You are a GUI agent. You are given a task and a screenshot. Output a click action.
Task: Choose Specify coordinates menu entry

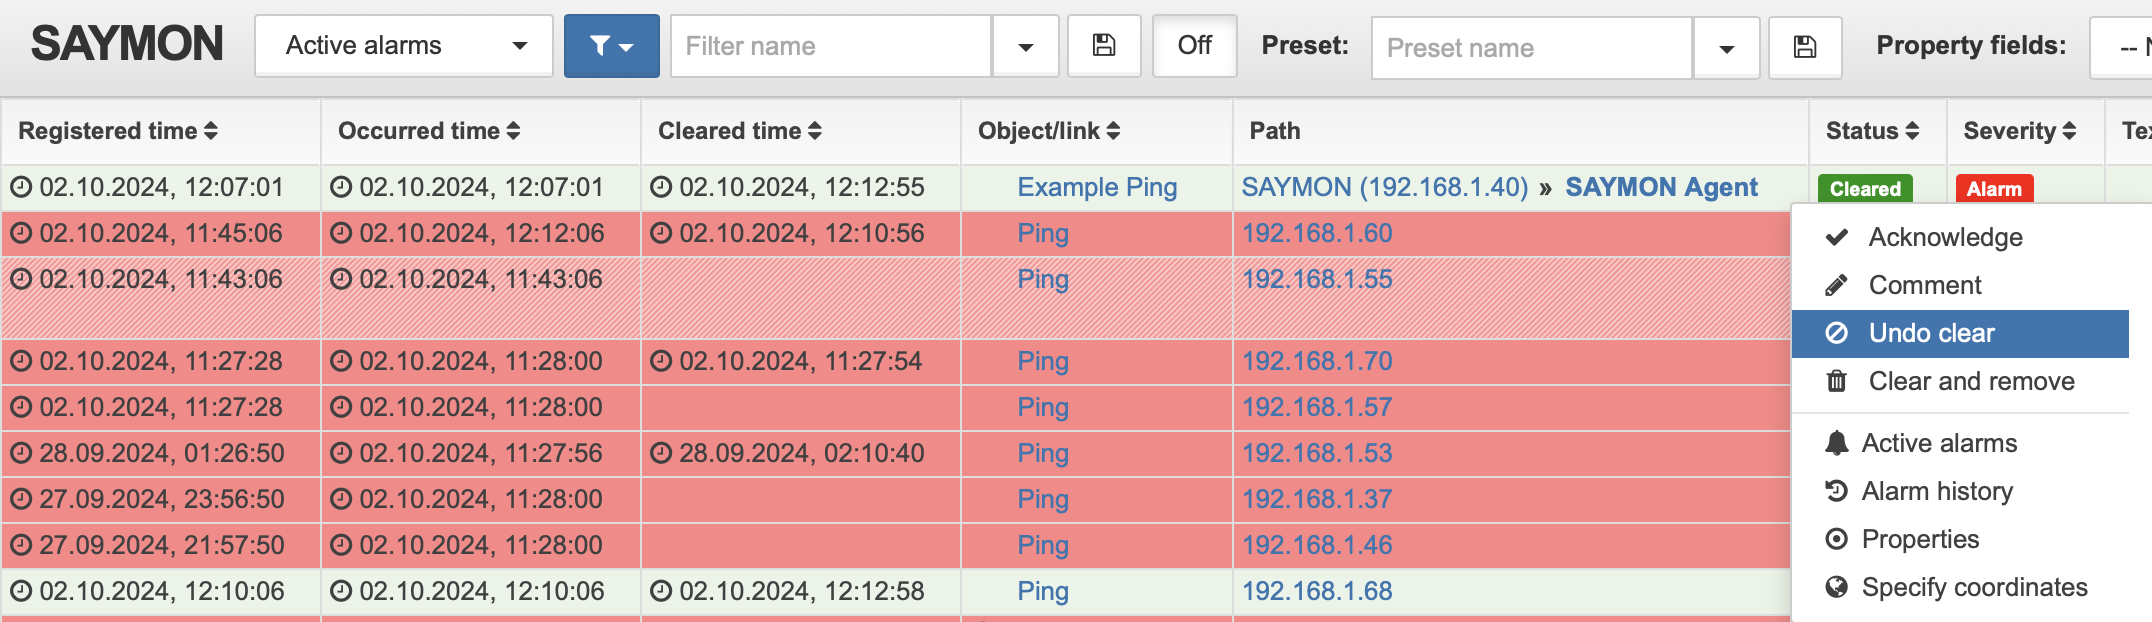click(1960, 587)
